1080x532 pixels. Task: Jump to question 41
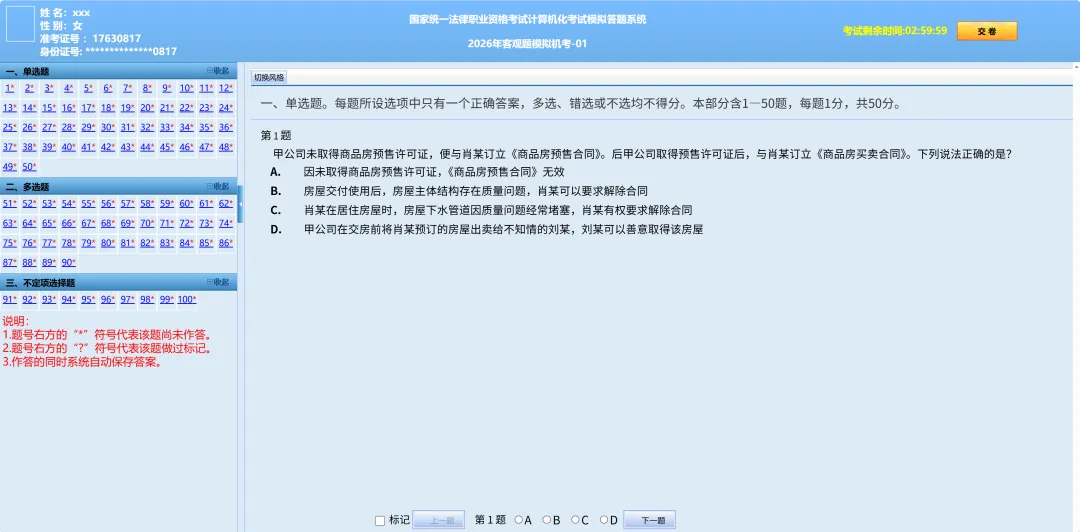pyautogui.click(x=88, y=147)
